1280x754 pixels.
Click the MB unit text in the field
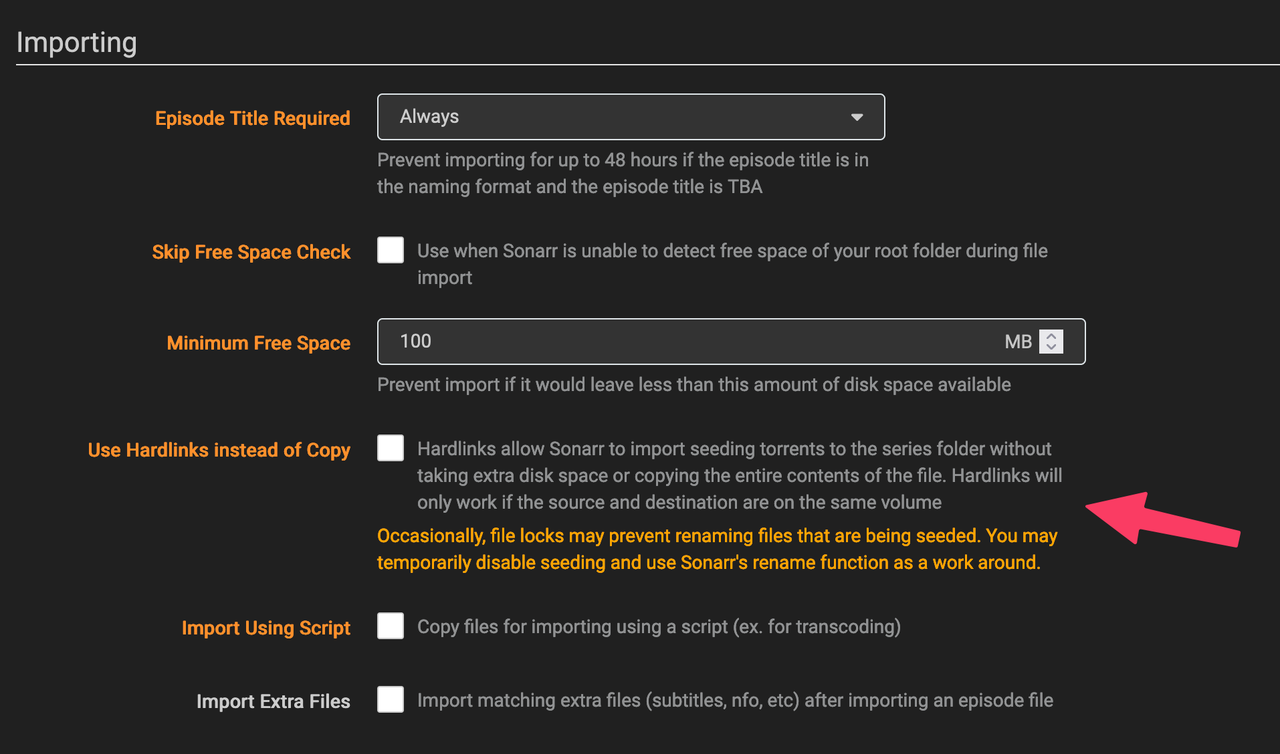(x=1018, y=341)
